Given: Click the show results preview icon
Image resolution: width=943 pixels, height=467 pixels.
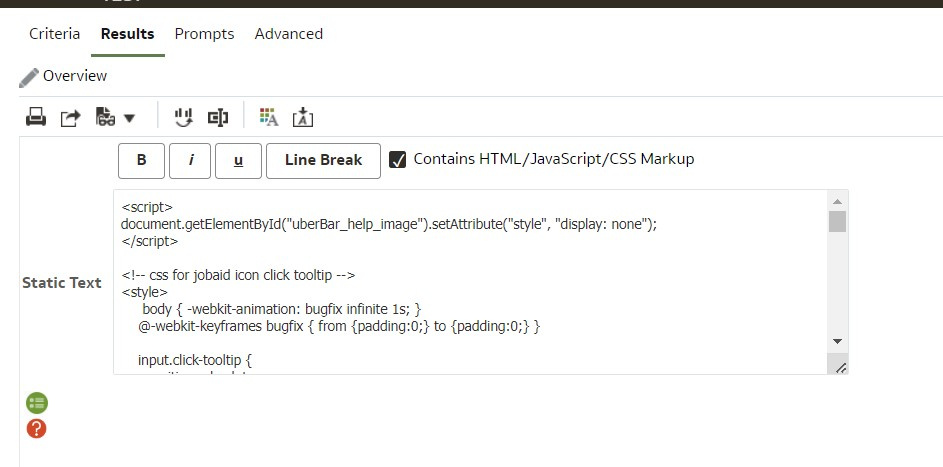Looking at the screenshot, I should coord(105,117).
